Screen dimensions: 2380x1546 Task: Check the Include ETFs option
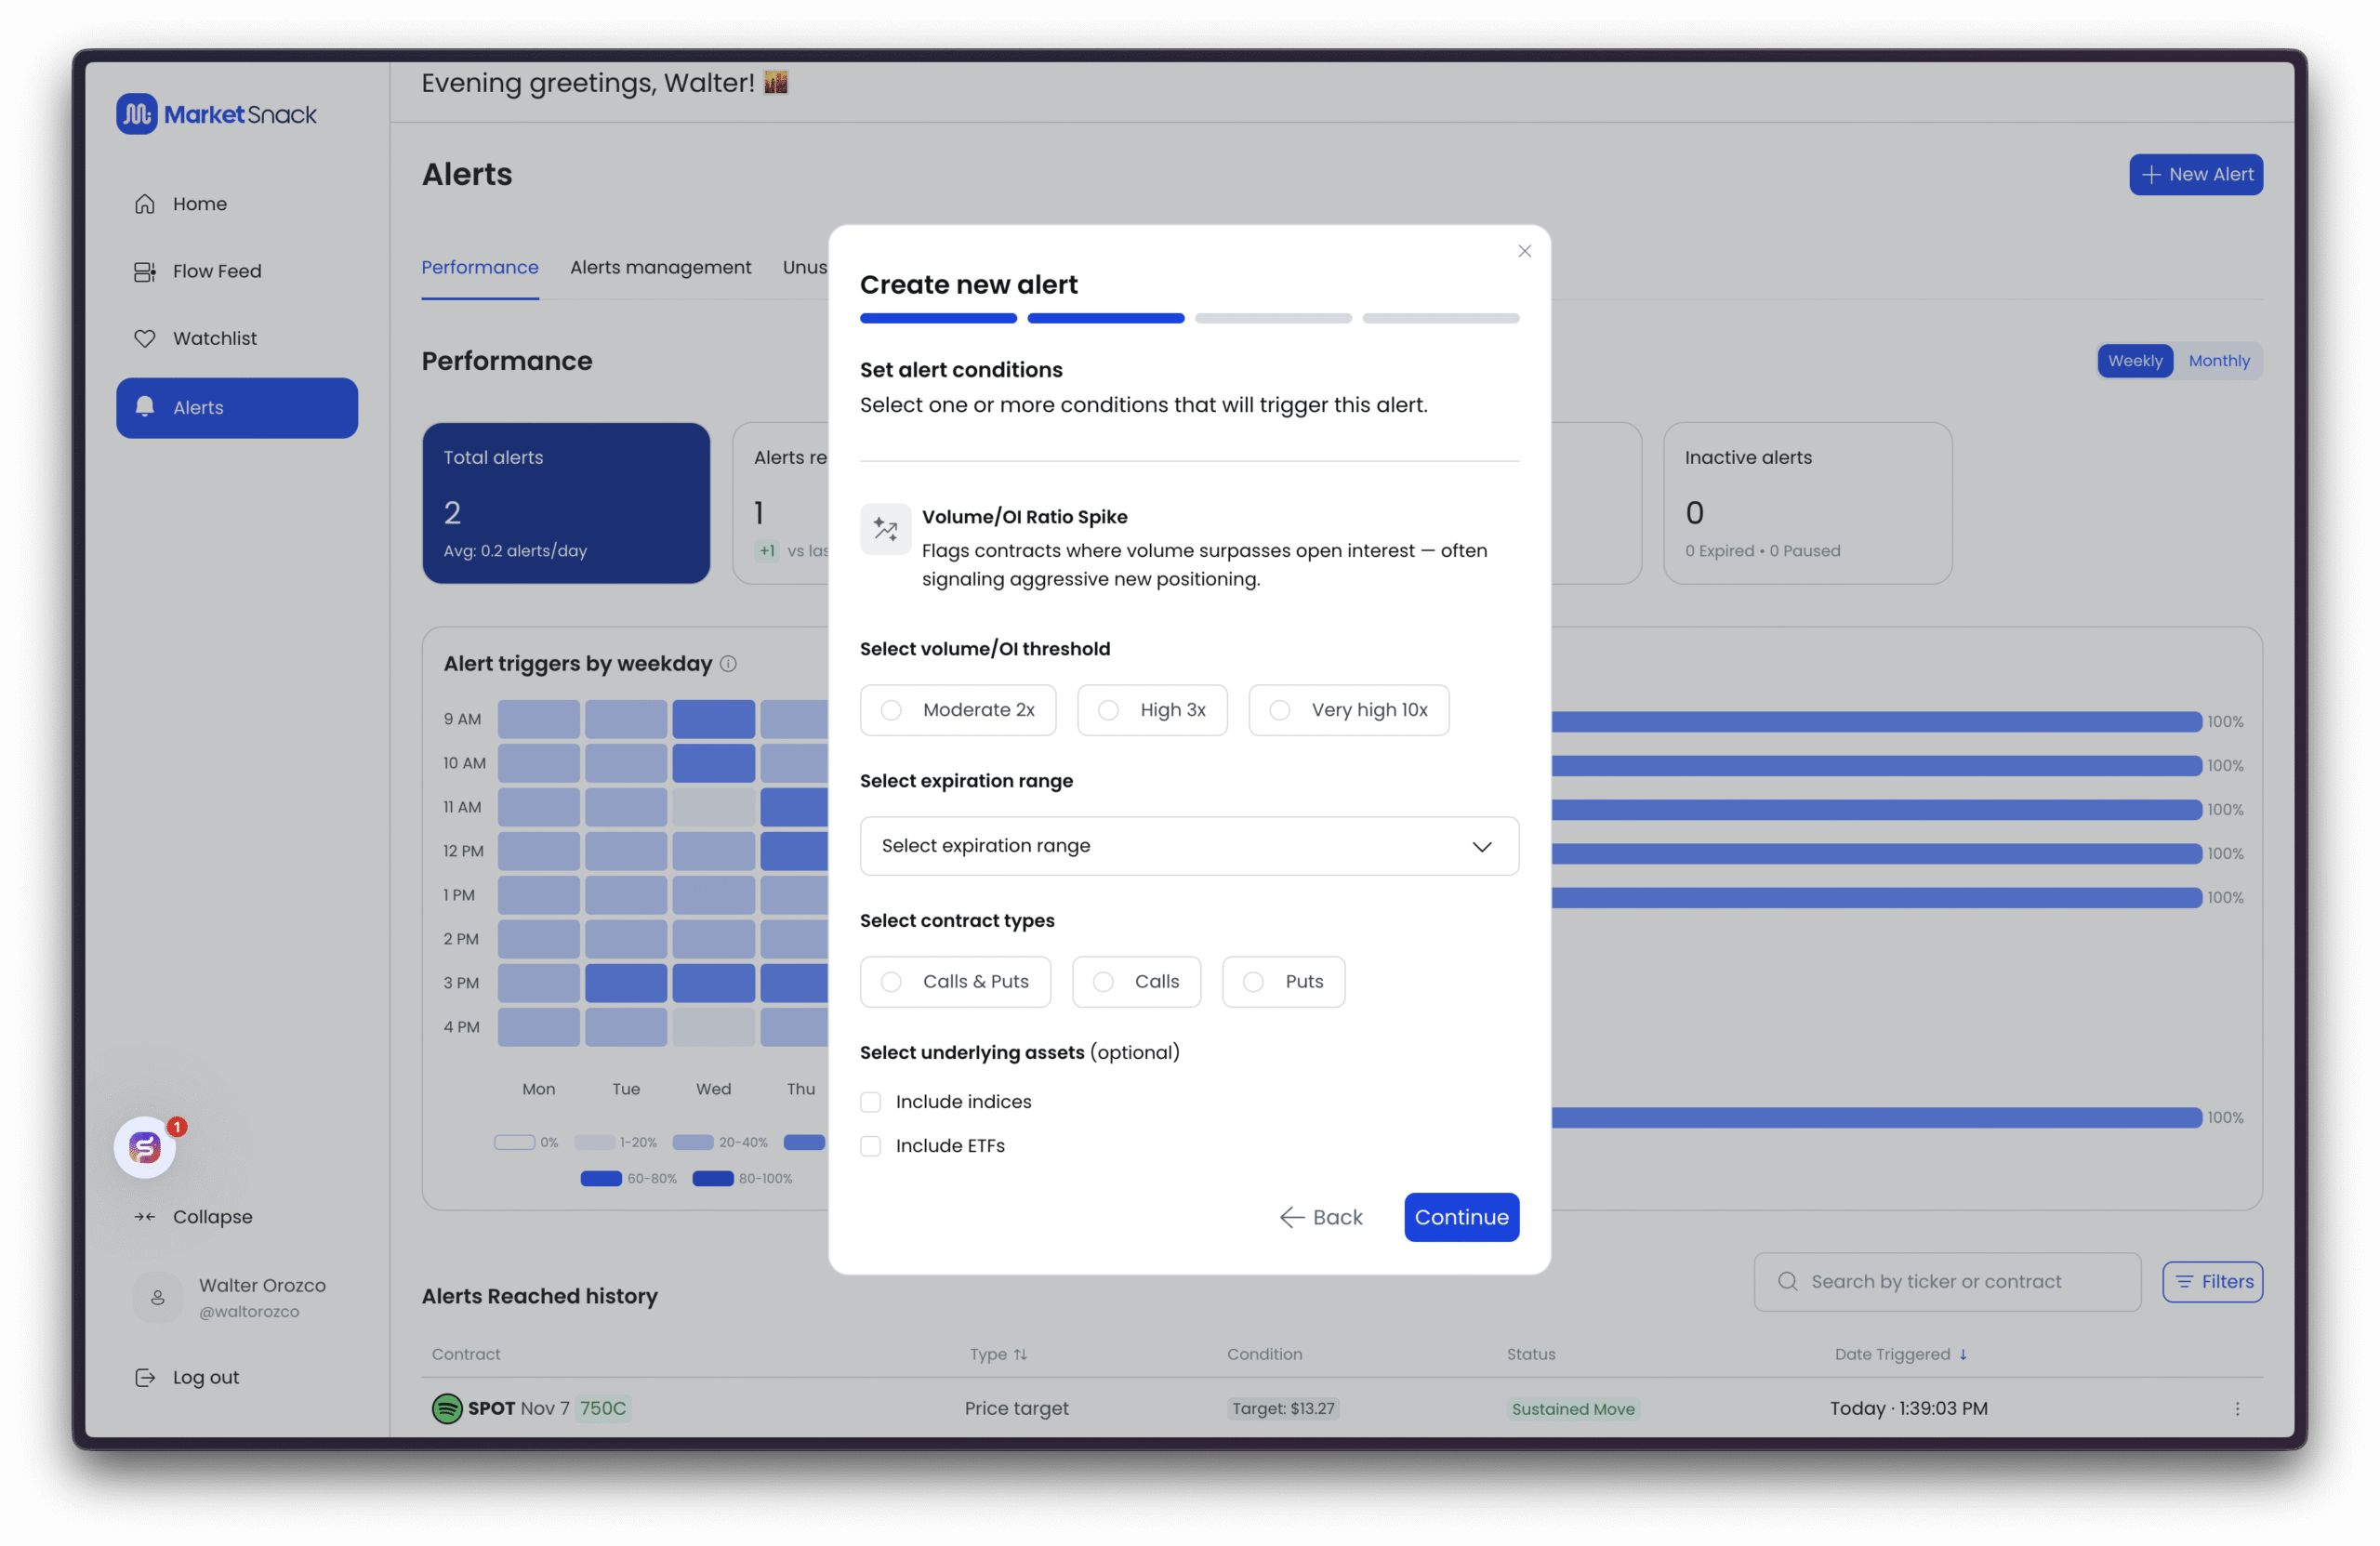(x=871, y=1146)
